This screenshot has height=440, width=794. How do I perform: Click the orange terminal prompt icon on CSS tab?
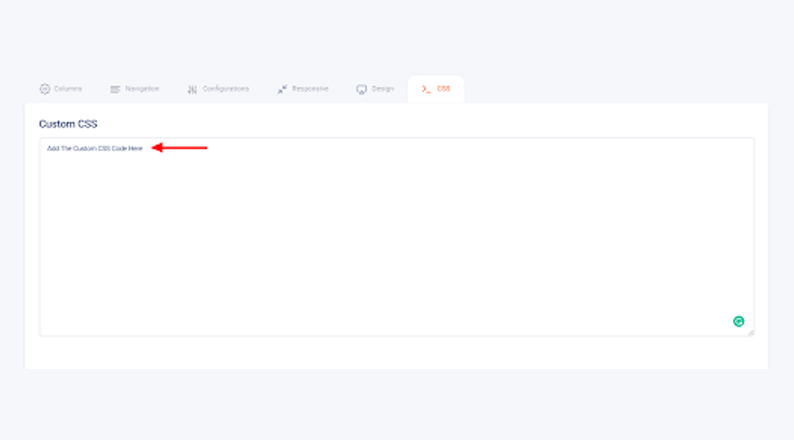tap(426, 89)
